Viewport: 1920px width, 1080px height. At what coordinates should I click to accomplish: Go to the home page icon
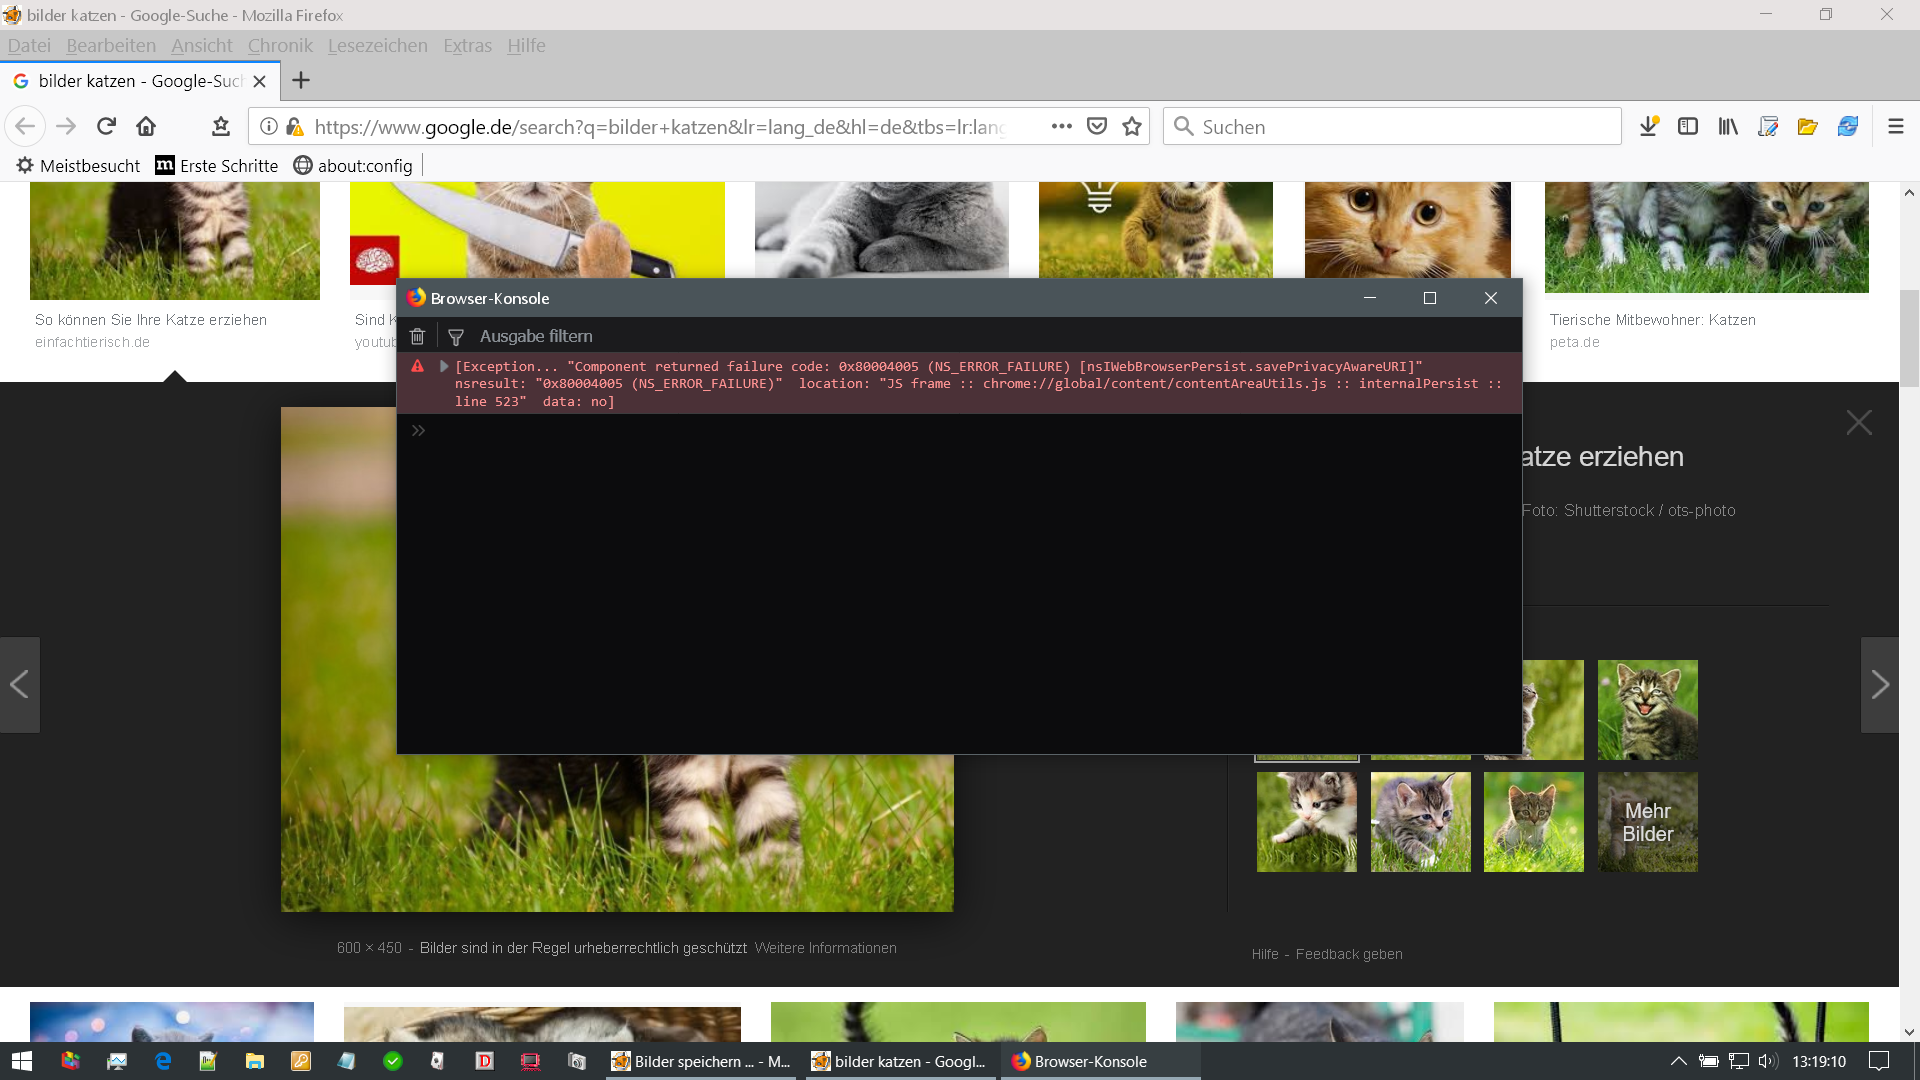(x=146, y=127)
